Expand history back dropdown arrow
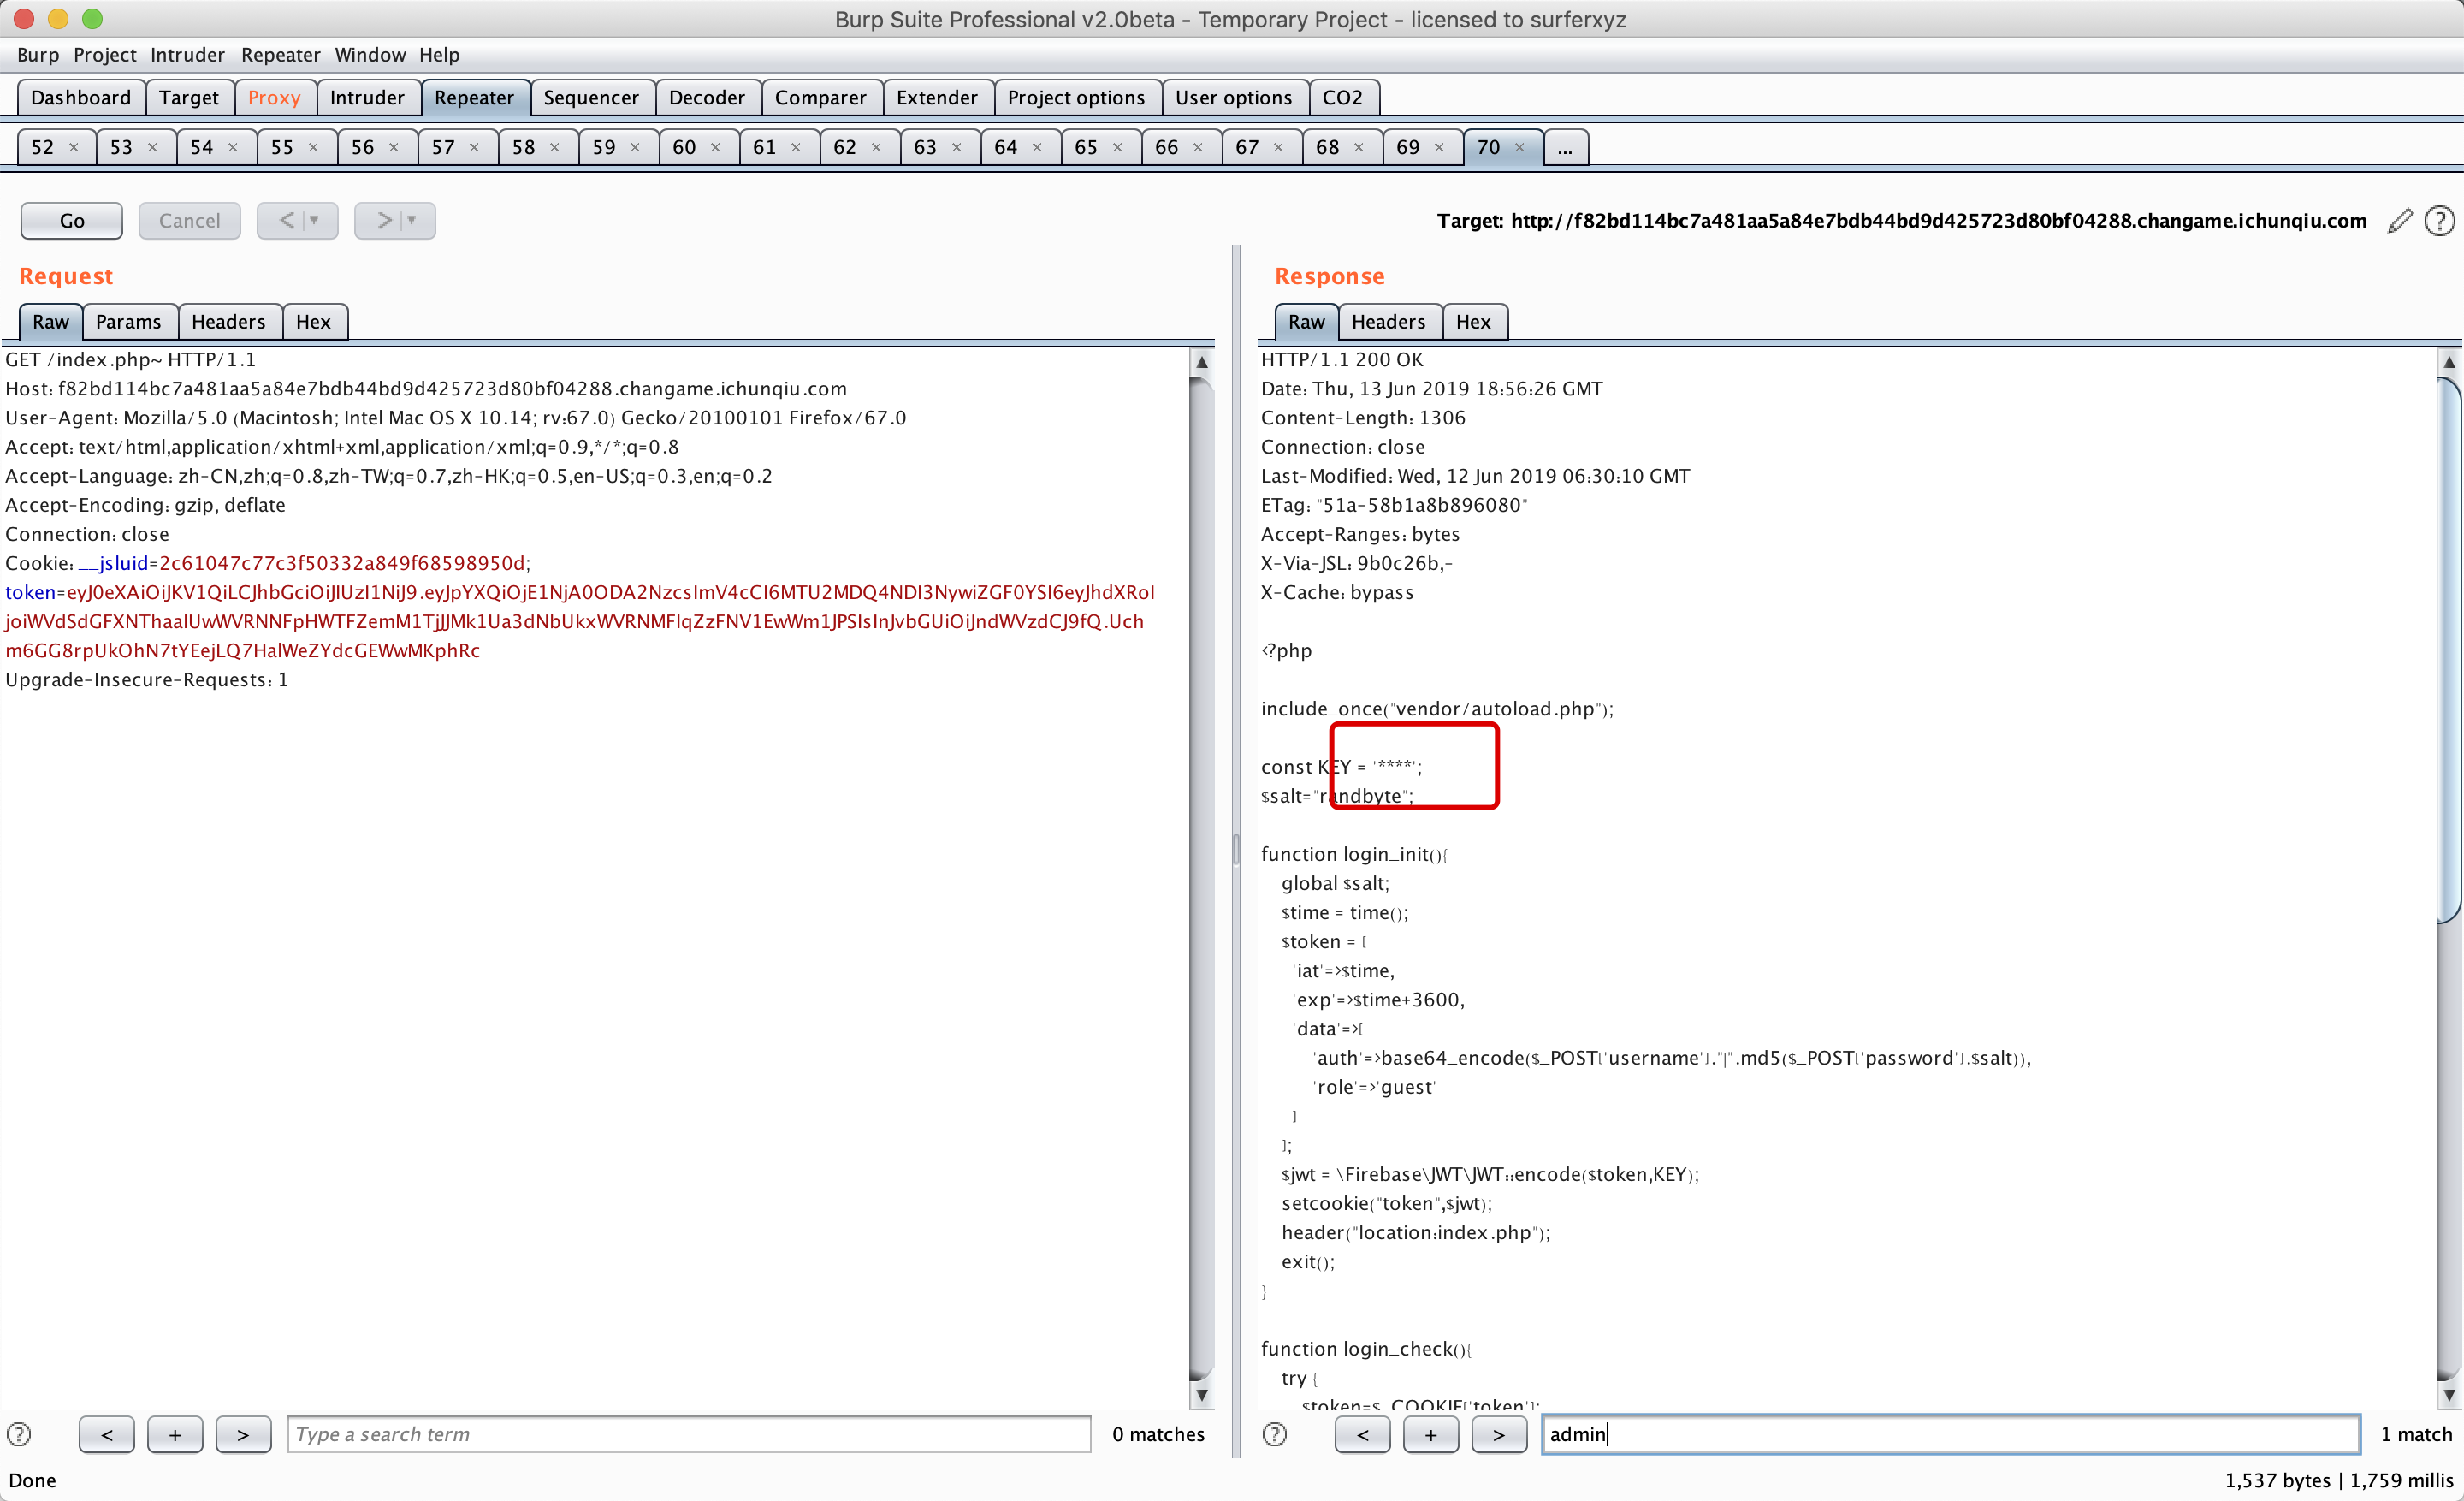Screen dimensions: 2464x1501 click(314, 221)
